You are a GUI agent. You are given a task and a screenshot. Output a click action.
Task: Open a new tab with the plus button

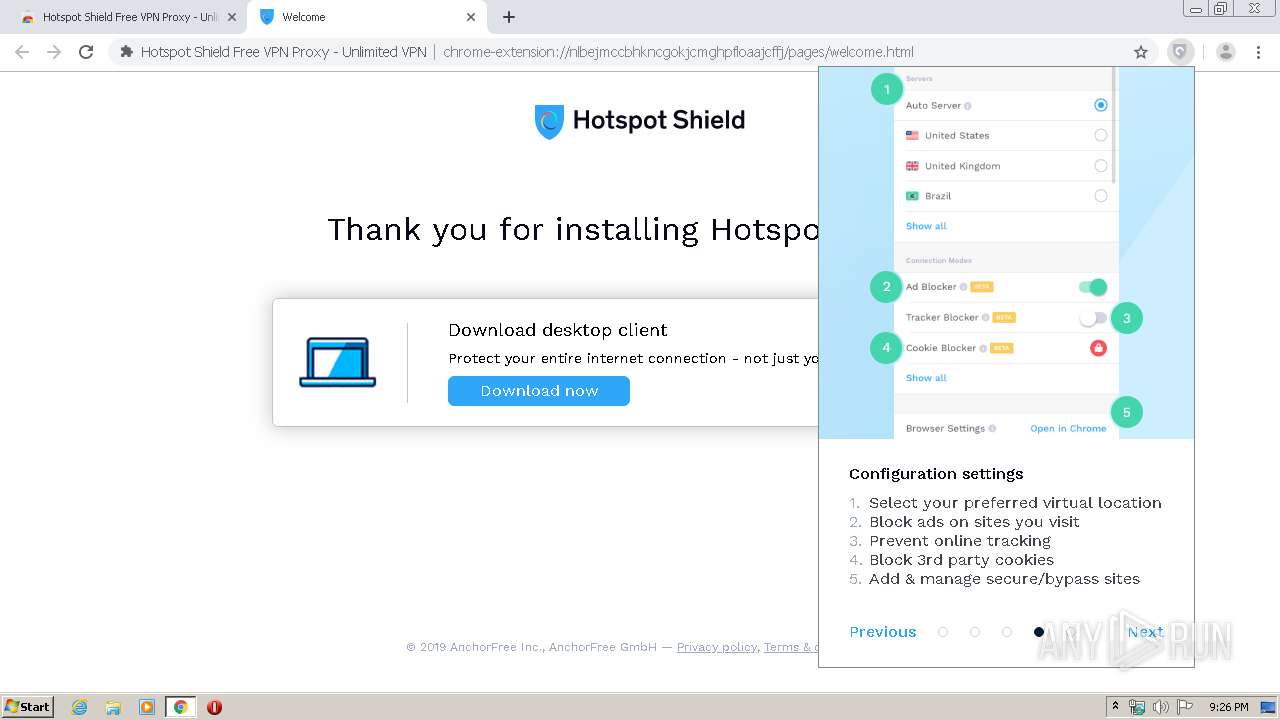[509, 17]
